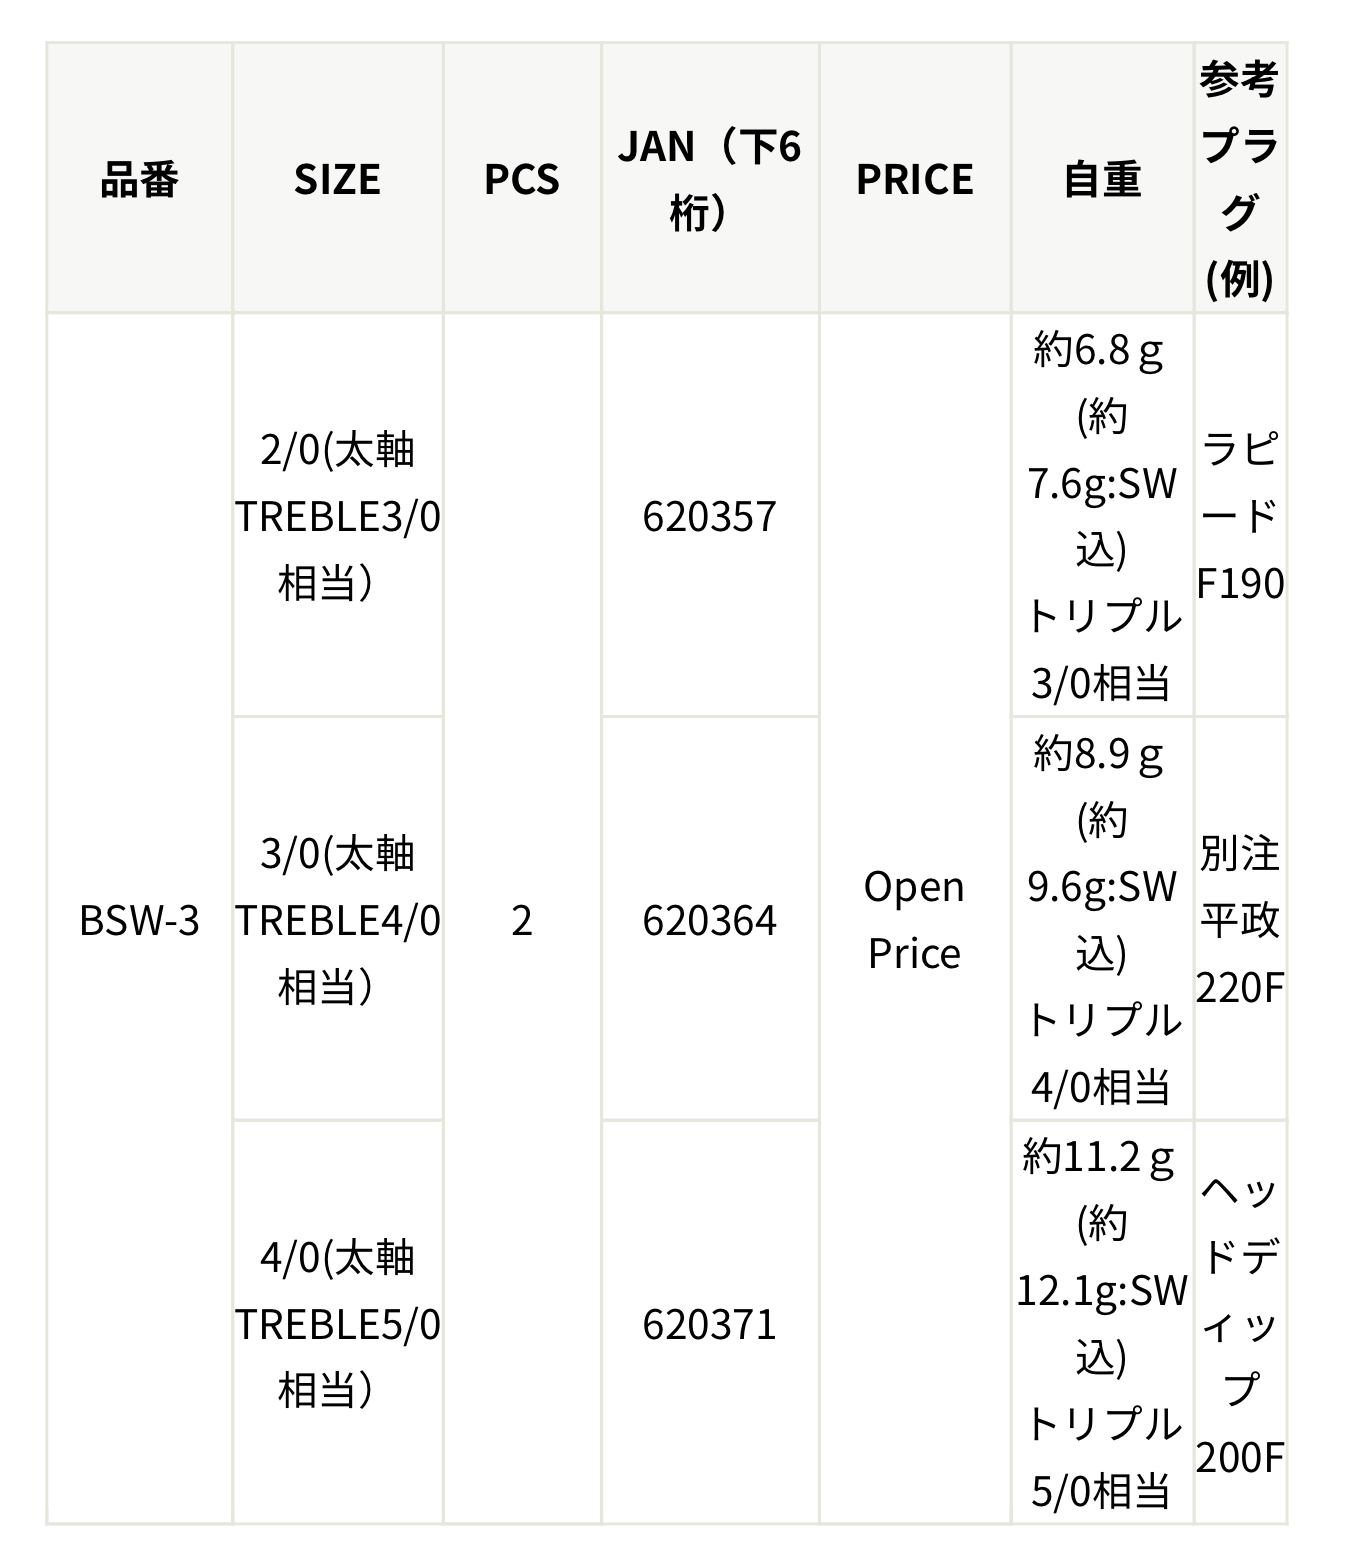Click the 3/0 (太軸TREBLE4/0相当) size cell

pos(337,920)
